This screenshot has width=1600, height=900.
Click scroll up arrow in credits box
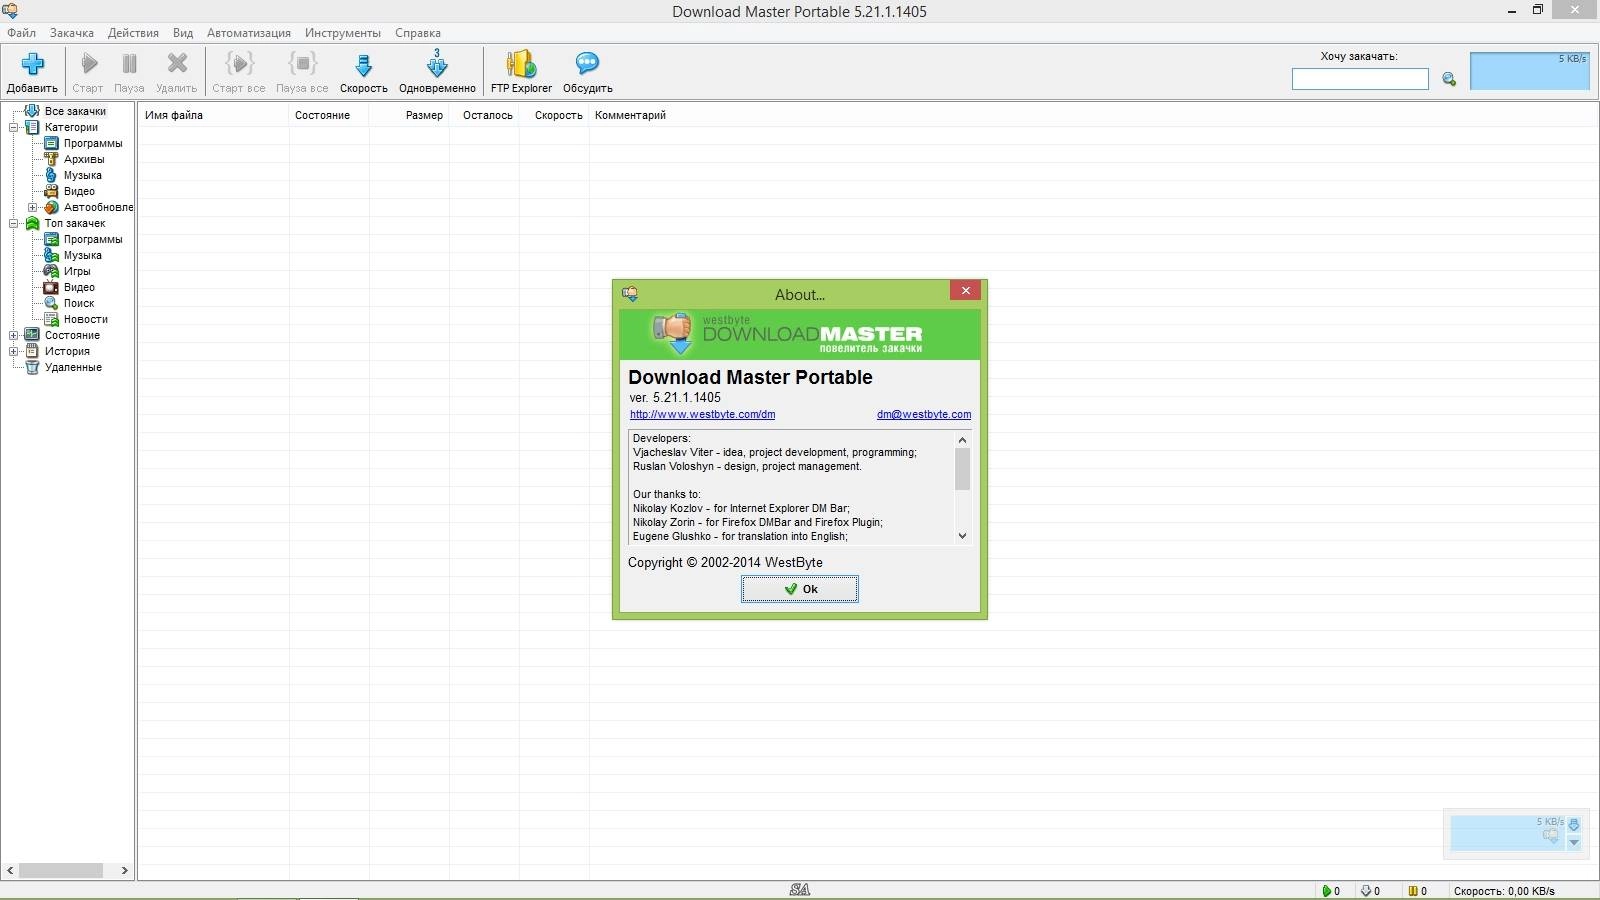pyautogui.click(x=962, y=440)
